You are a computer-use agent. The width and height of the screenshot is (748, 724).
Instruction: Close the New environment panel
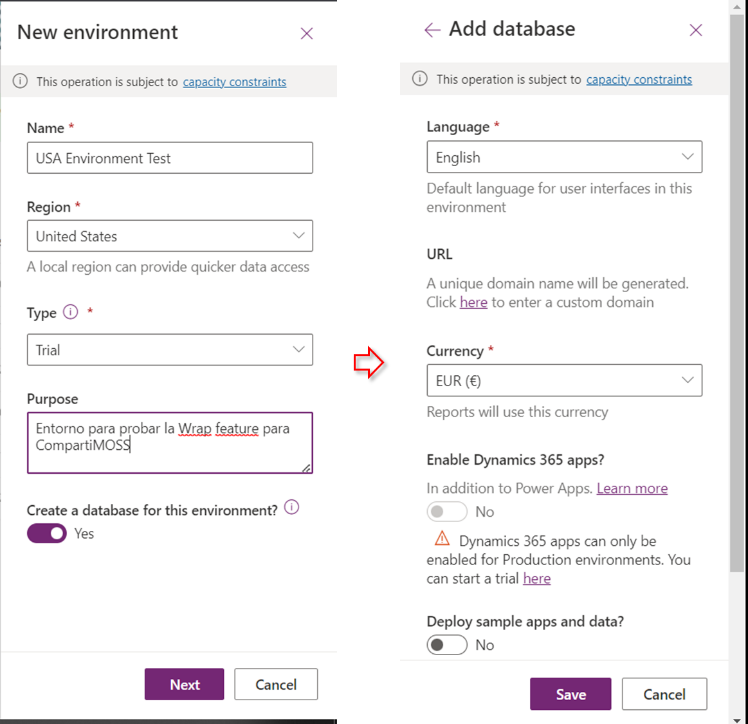307,33
